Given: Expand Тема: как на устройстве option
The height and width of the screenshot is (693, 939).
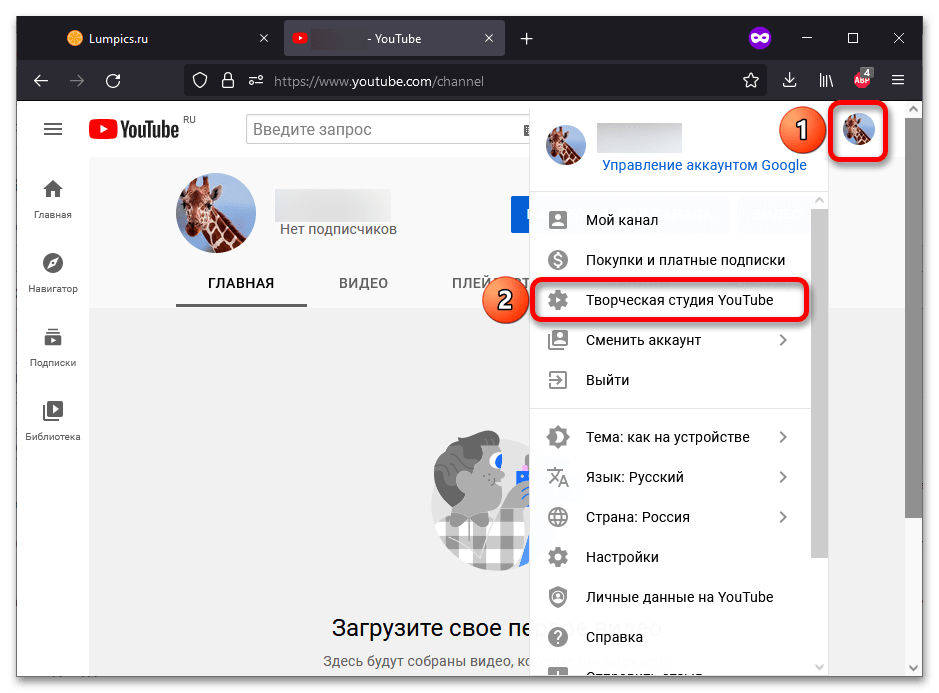Looking at the screenshot, I should point(669,437).
